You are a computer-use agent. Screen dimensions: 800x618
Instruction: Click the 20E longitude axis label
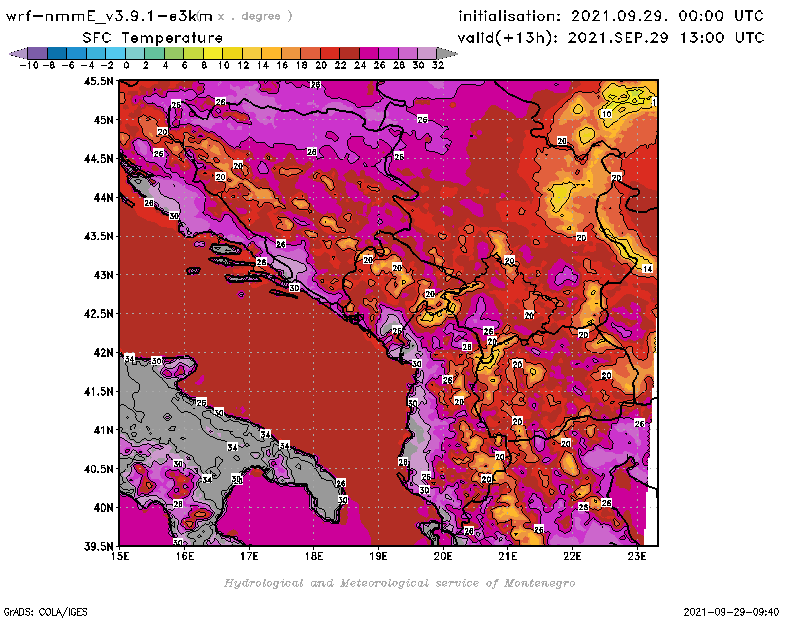443,556
